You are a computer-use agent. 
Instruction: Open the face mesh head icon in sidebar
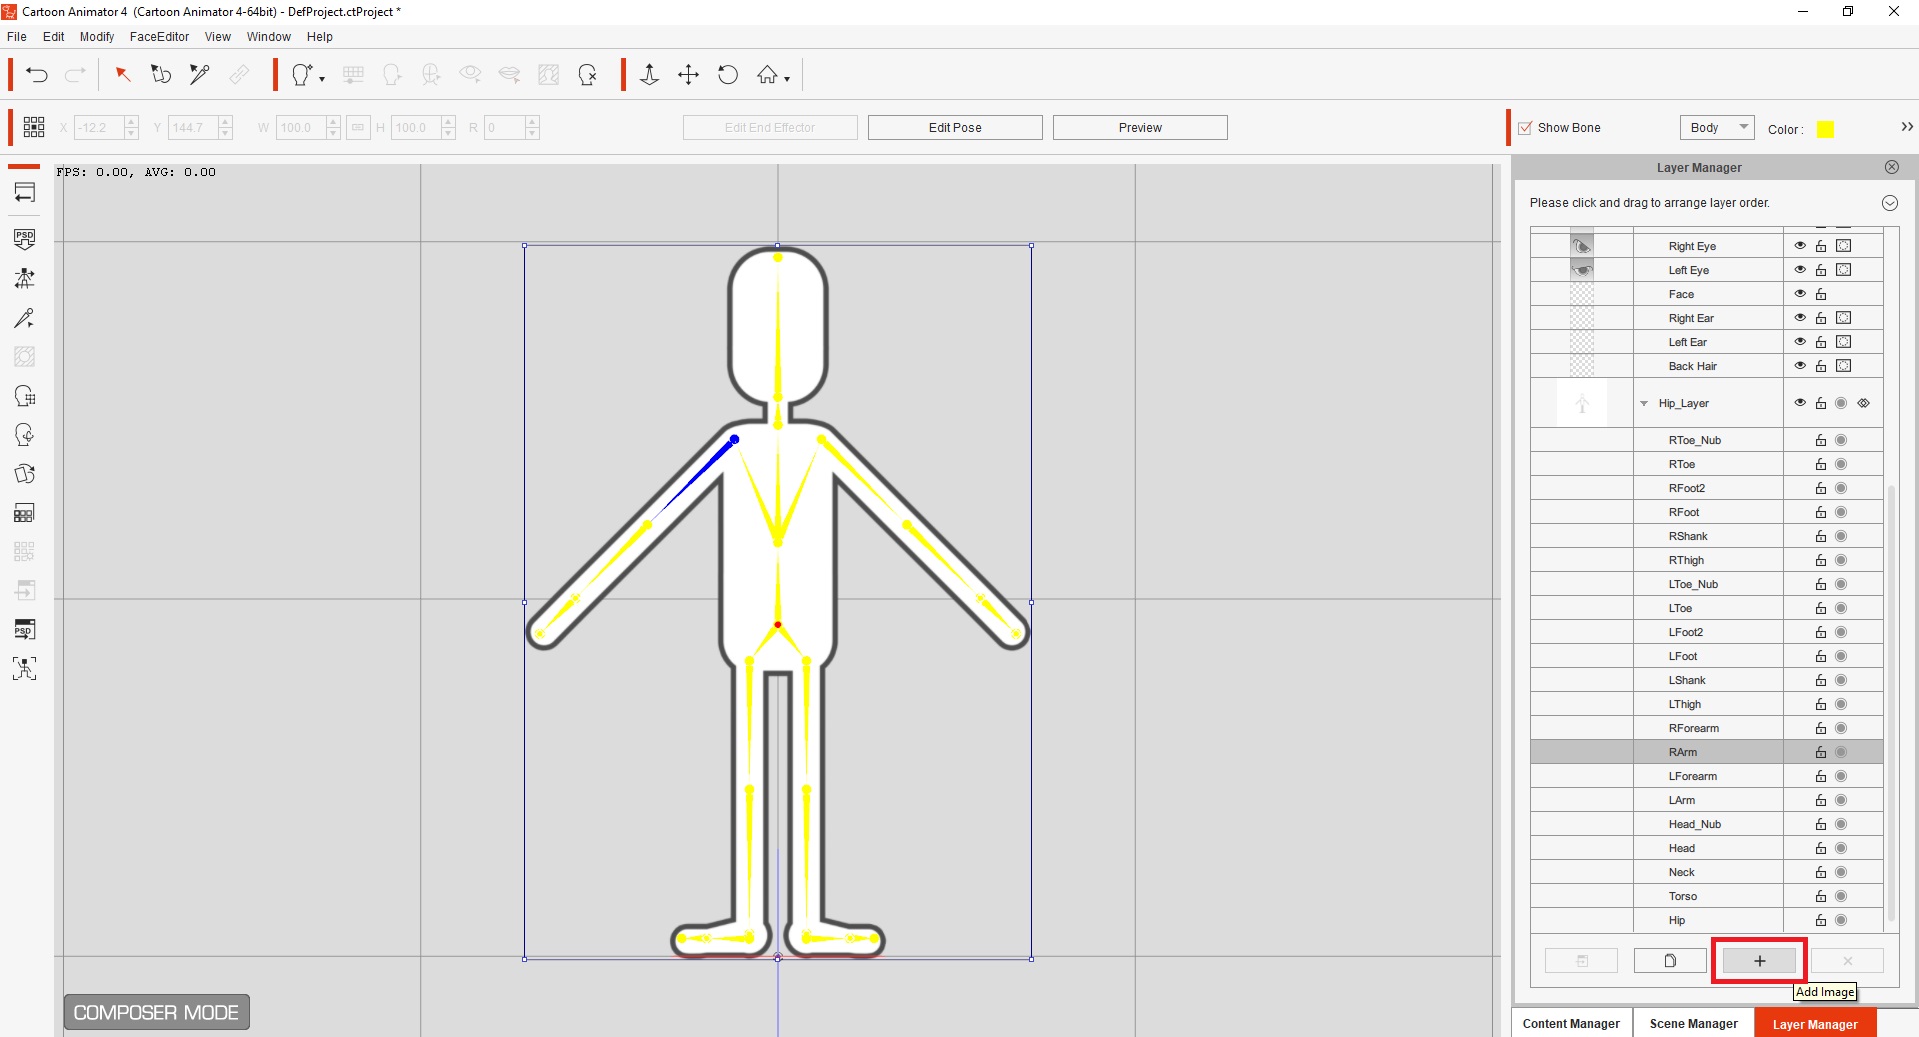click(25, 396)
